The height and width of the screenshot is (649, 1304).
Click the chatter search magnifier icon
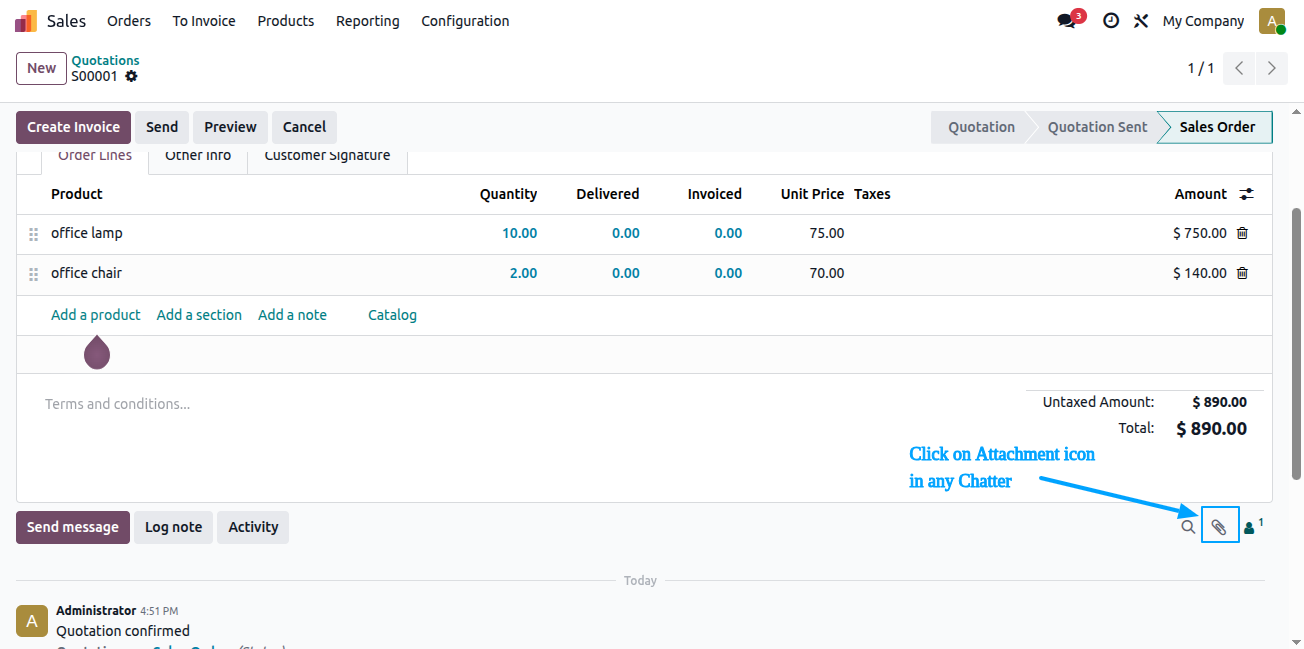[1188, 527]
